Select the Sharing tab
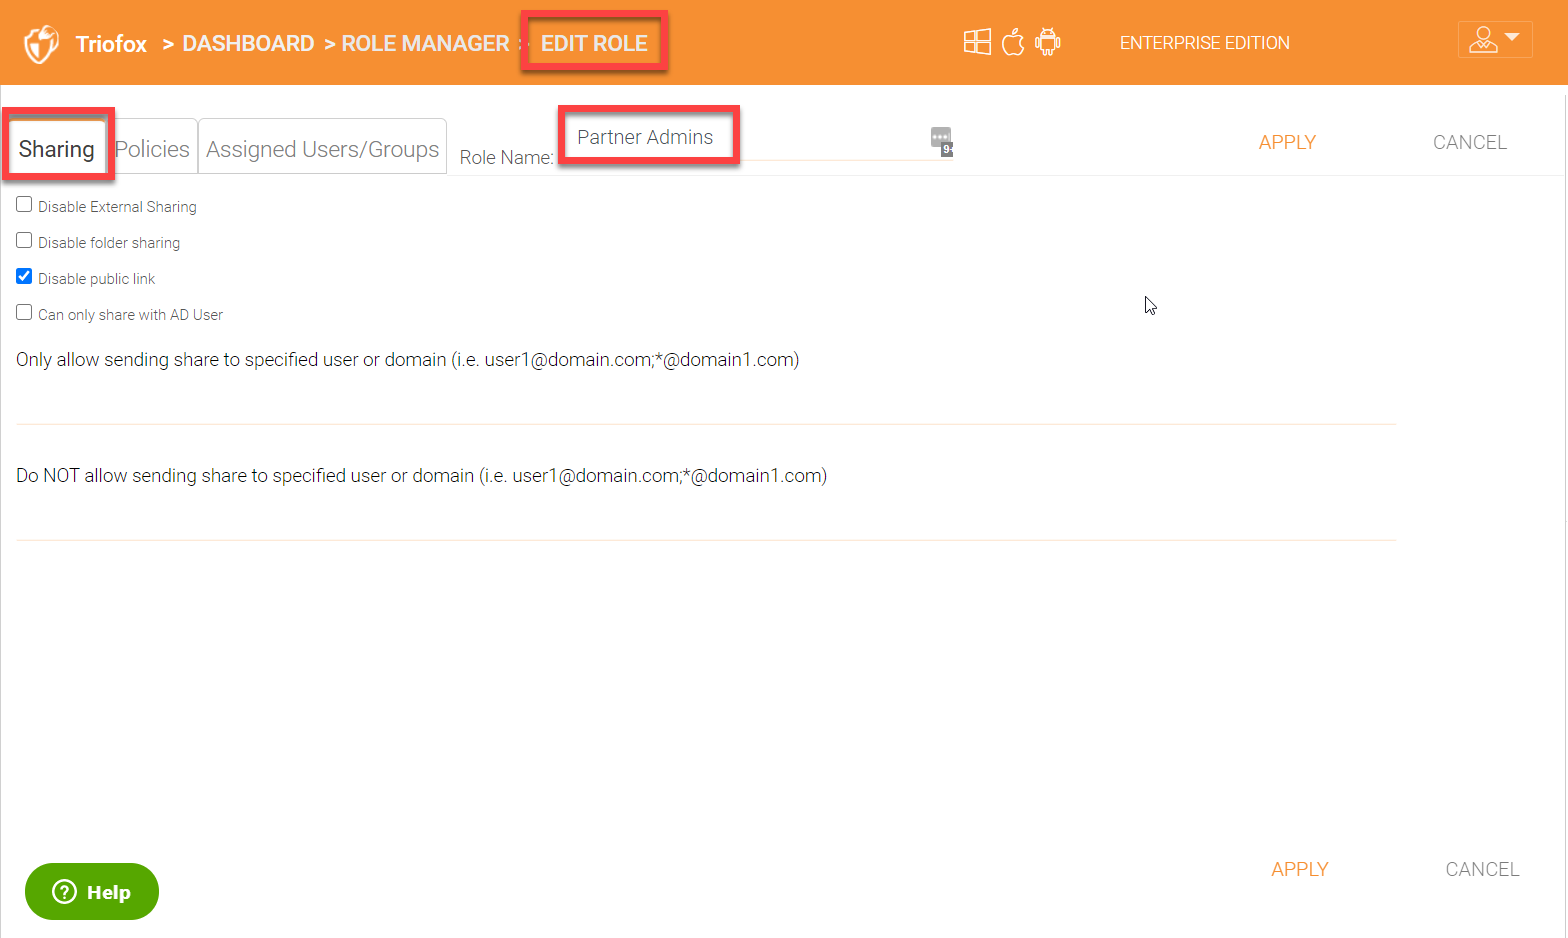 (56, 149)
